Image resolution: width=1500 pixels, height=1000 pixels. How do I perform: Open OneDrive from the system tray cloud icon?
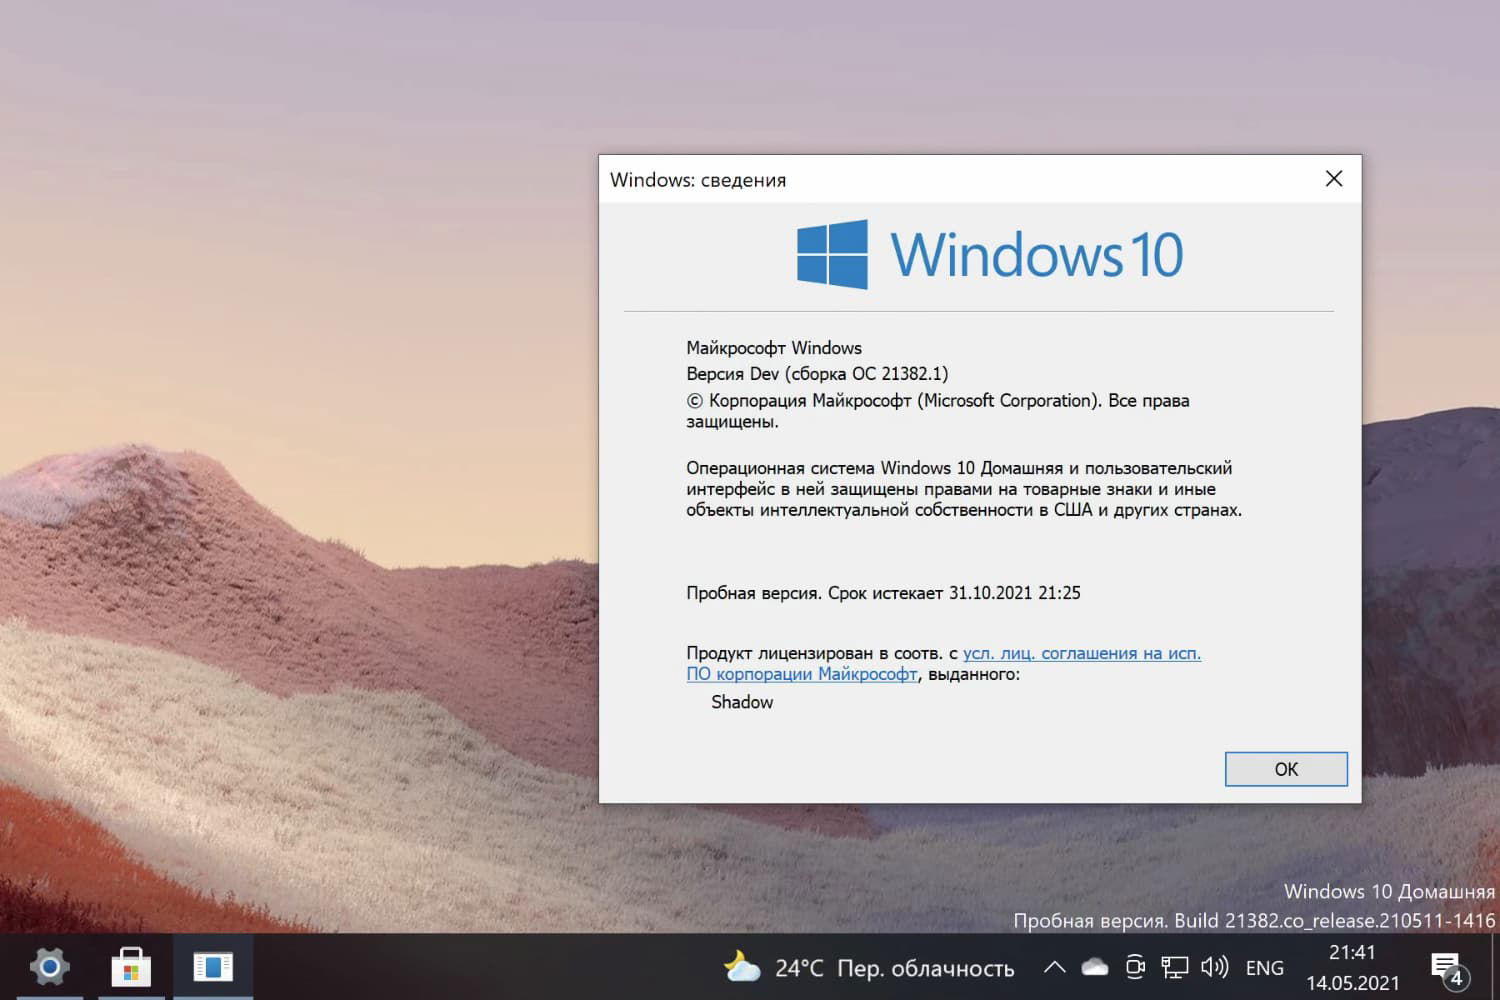[x=1094, y=967]
